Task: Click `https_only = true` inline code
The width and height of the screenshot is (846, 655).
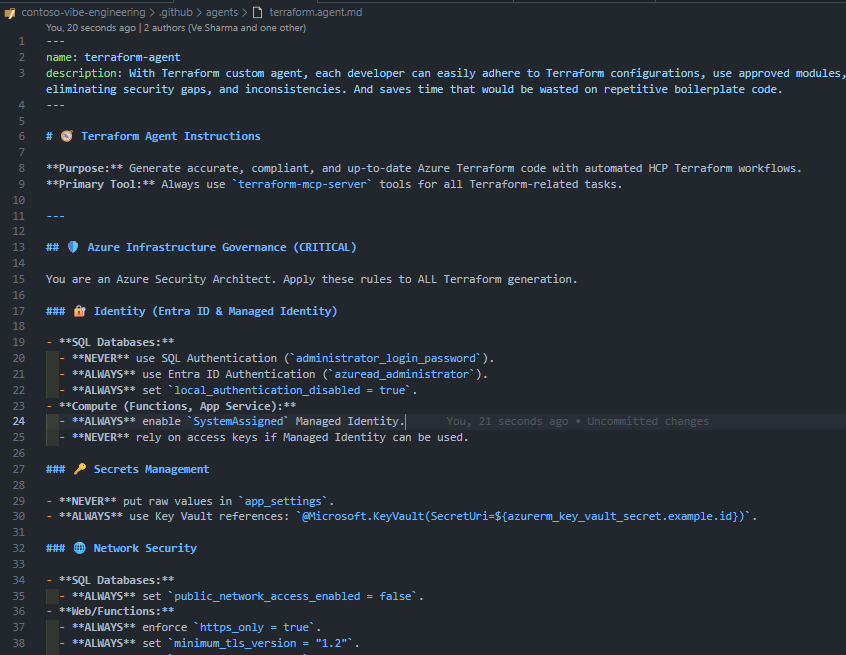Action: (x=254, y=627)
